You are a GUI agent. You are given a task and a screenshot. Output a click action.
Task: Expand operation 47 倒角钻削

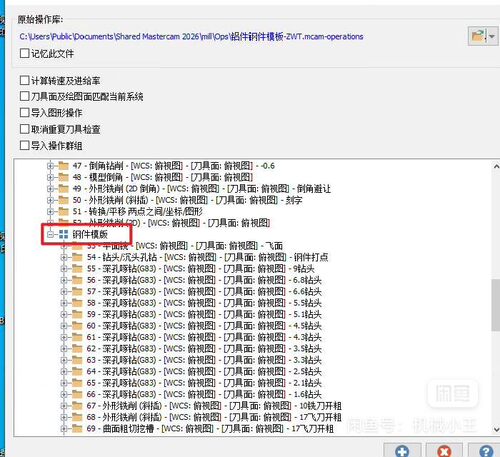(x=50, y=166)
